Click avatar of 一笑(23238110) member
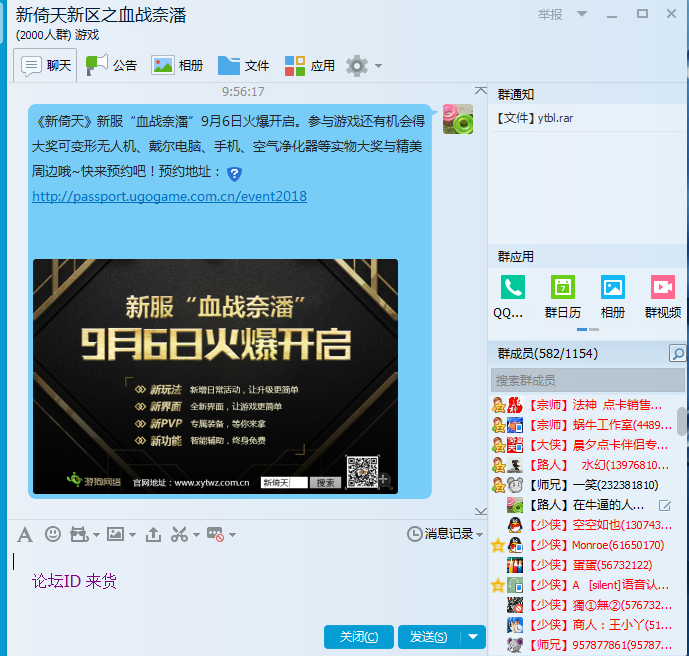The width and height of the screenshot is (689, 656). coord(515,485)
